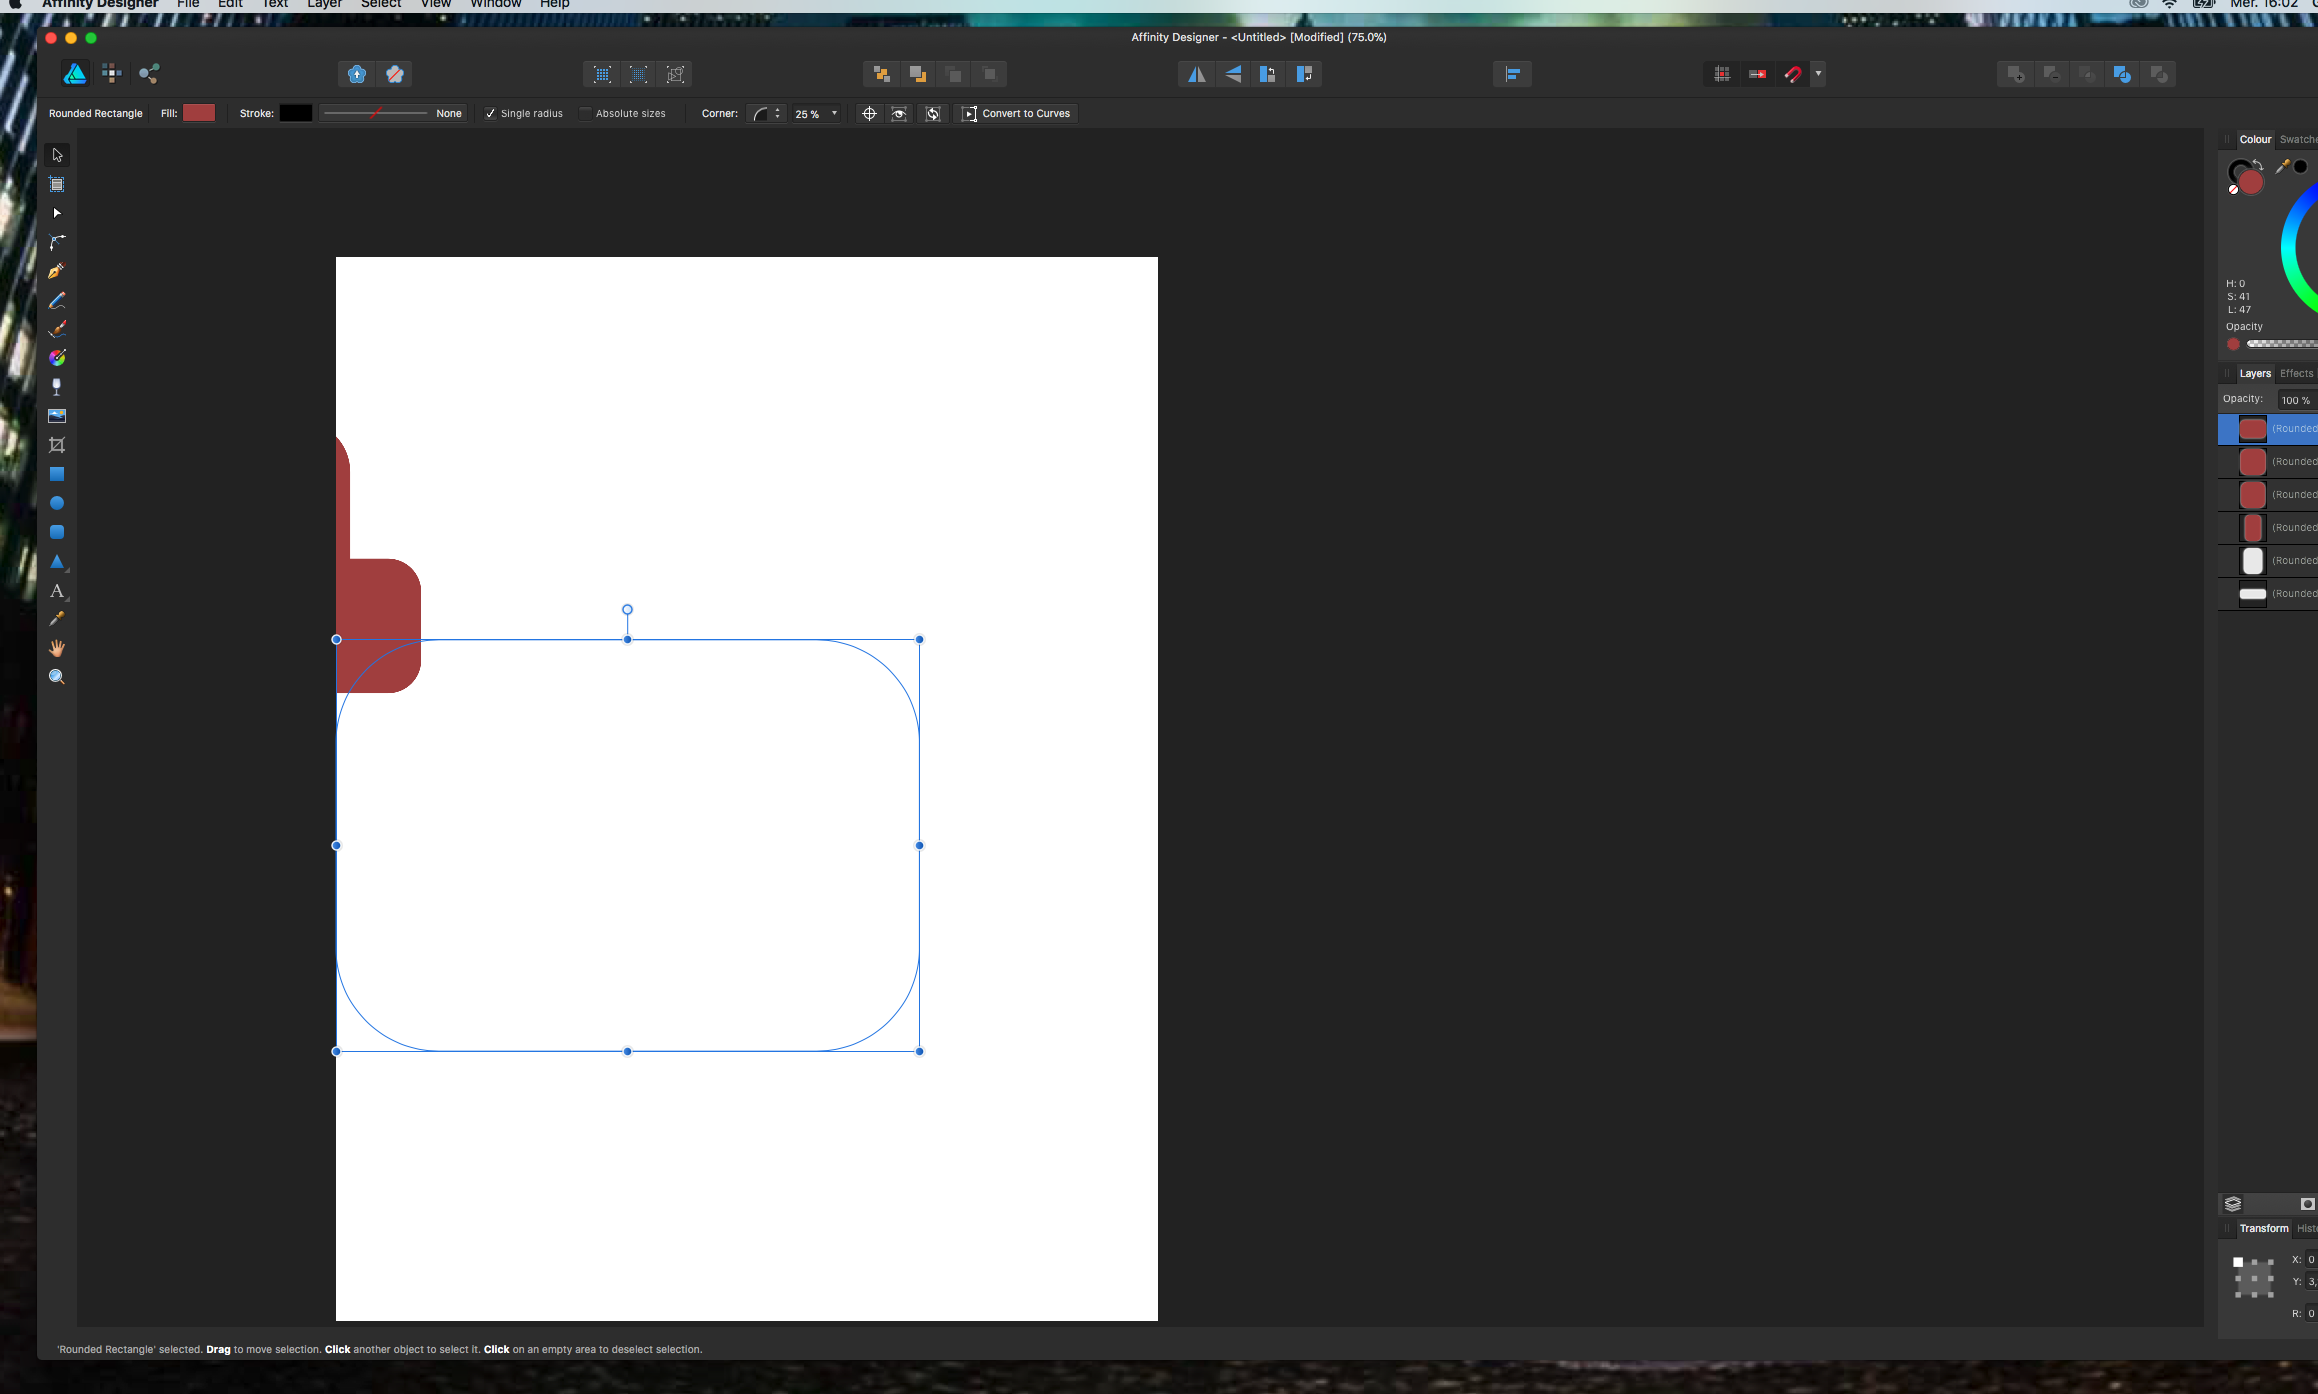Switch to Designer Persona
Image resolution: width=2318 pixels, height=1394 pixels.
tap(75, 74)
